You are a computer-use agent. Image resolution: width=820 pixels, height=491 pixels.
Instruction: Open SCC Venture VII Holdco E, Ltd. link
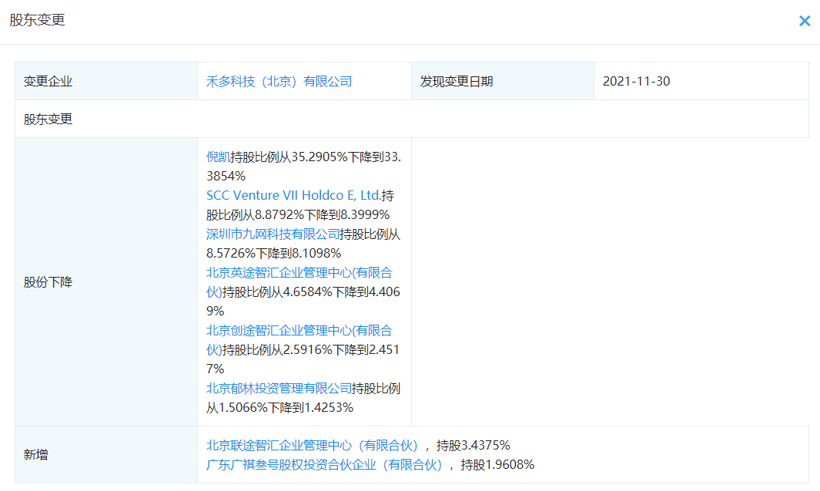[x=293, y=196]
